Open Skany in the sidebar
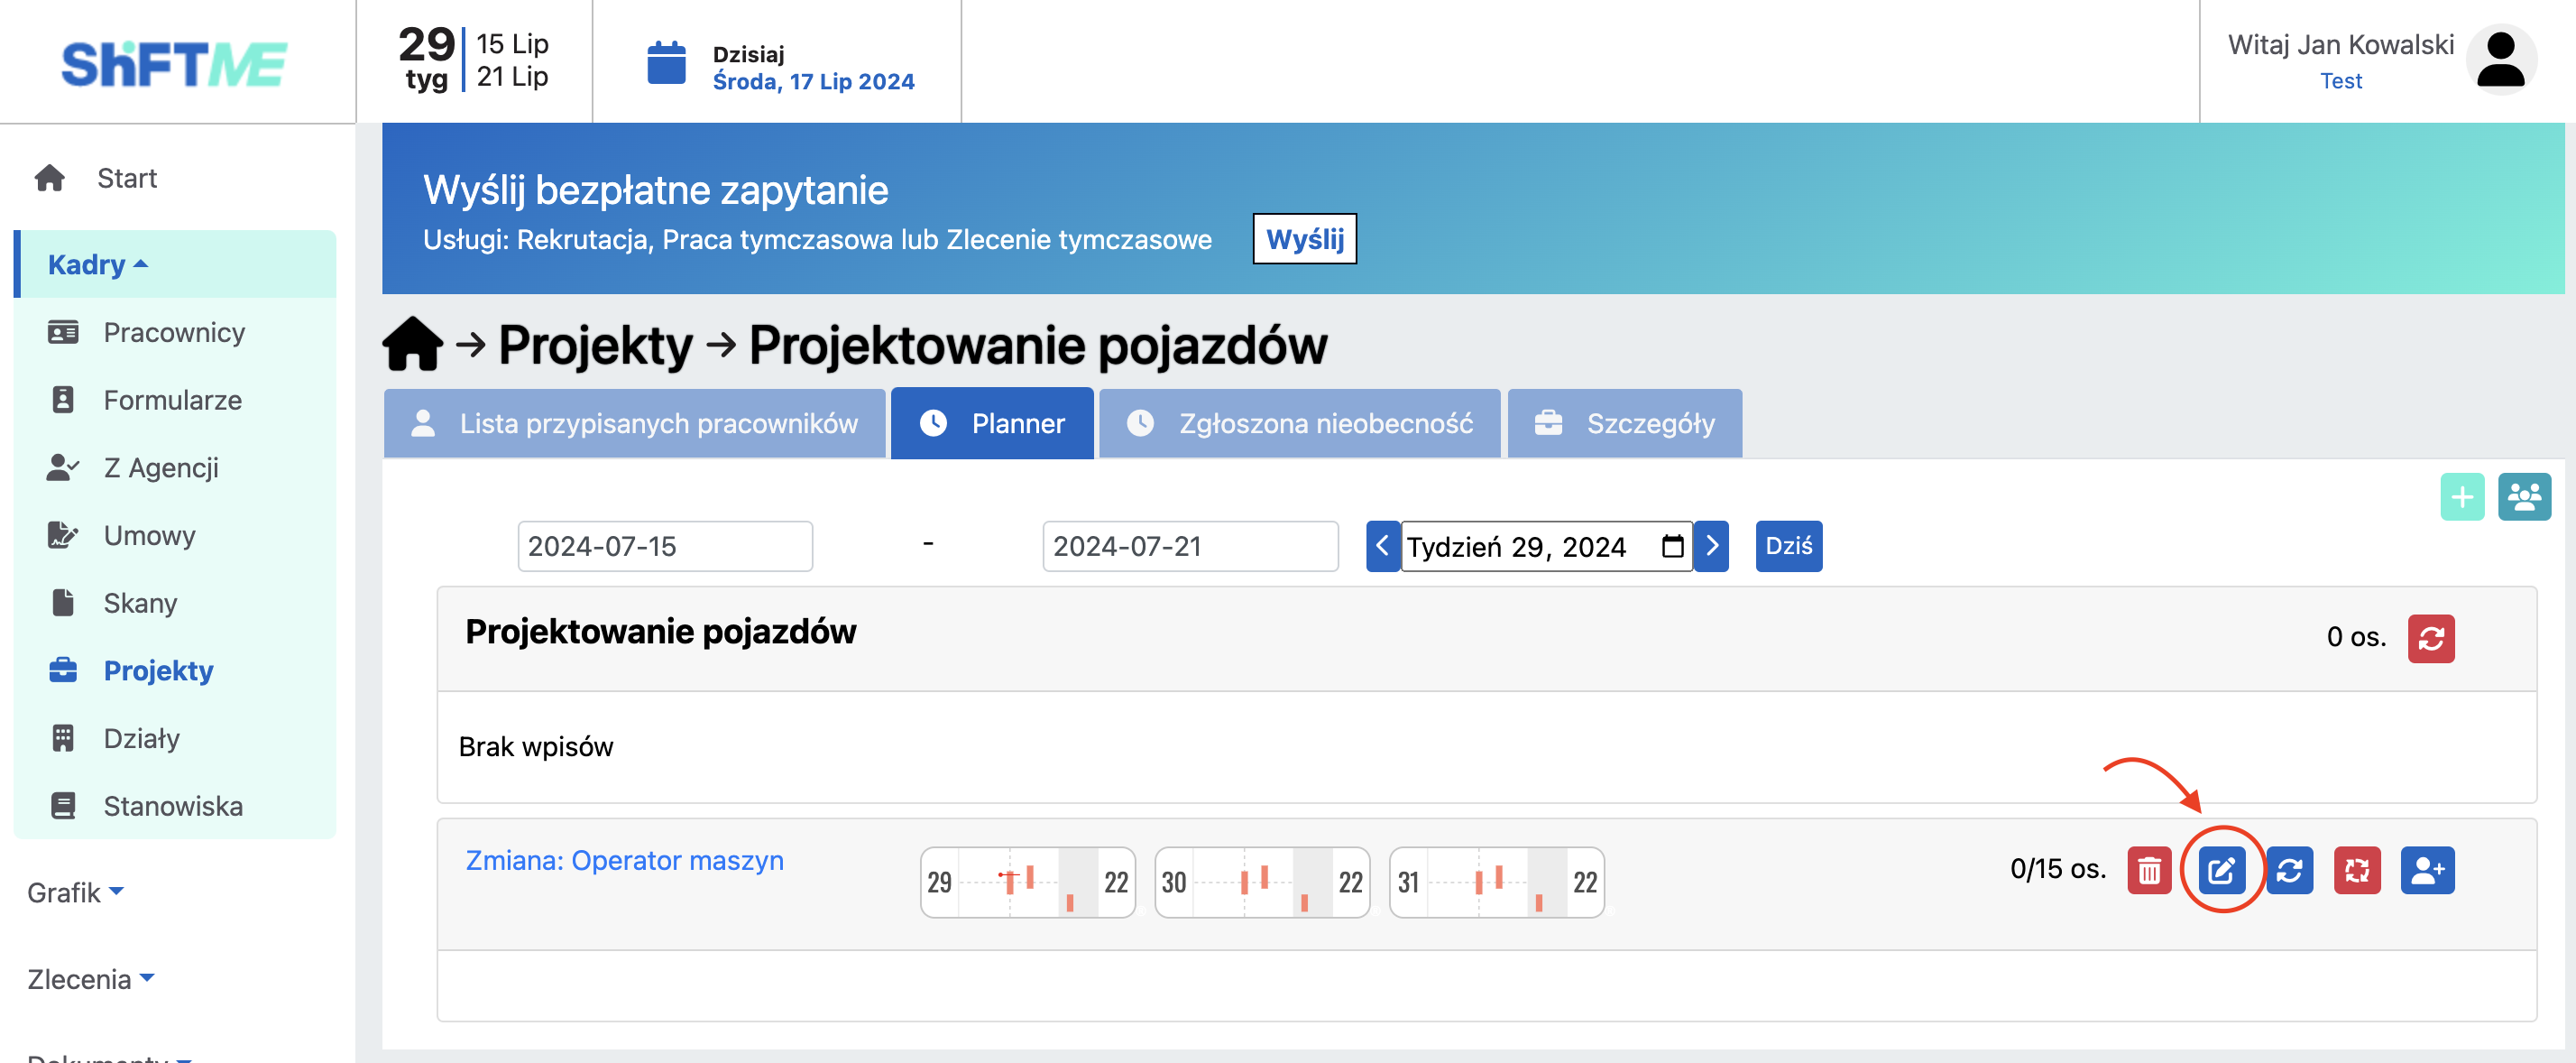The width and height of the screenshot is (2576, 1063). (141, 602)
